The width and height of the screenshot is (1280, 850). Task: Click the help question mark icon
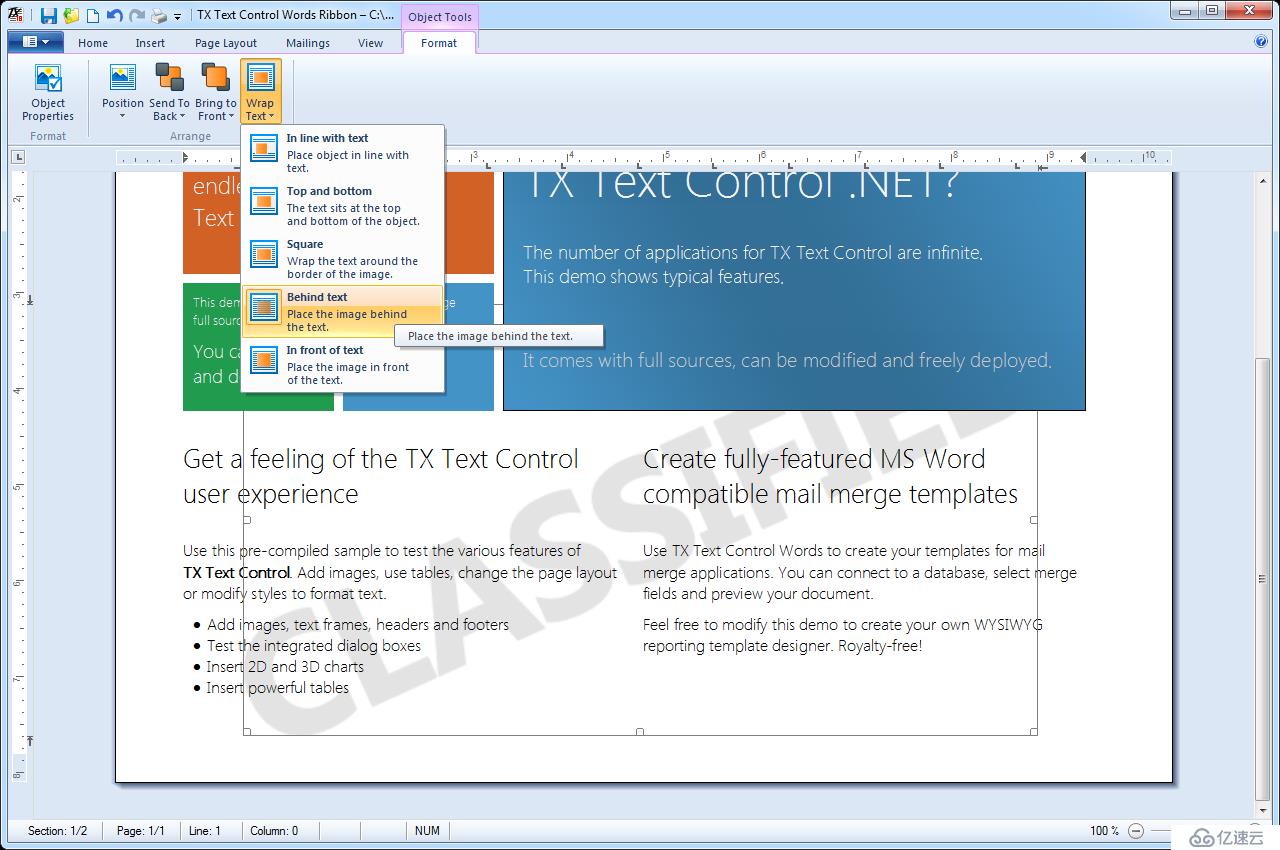click(x=1261, y=42)
